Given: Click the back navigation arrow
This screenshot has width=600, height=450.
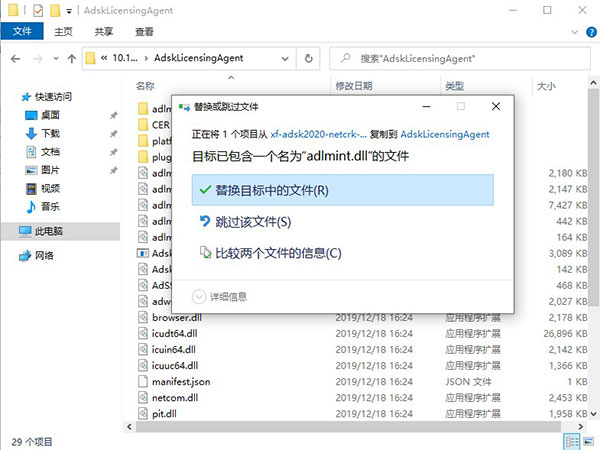Looking at the screenshot, I should [14, 58].
